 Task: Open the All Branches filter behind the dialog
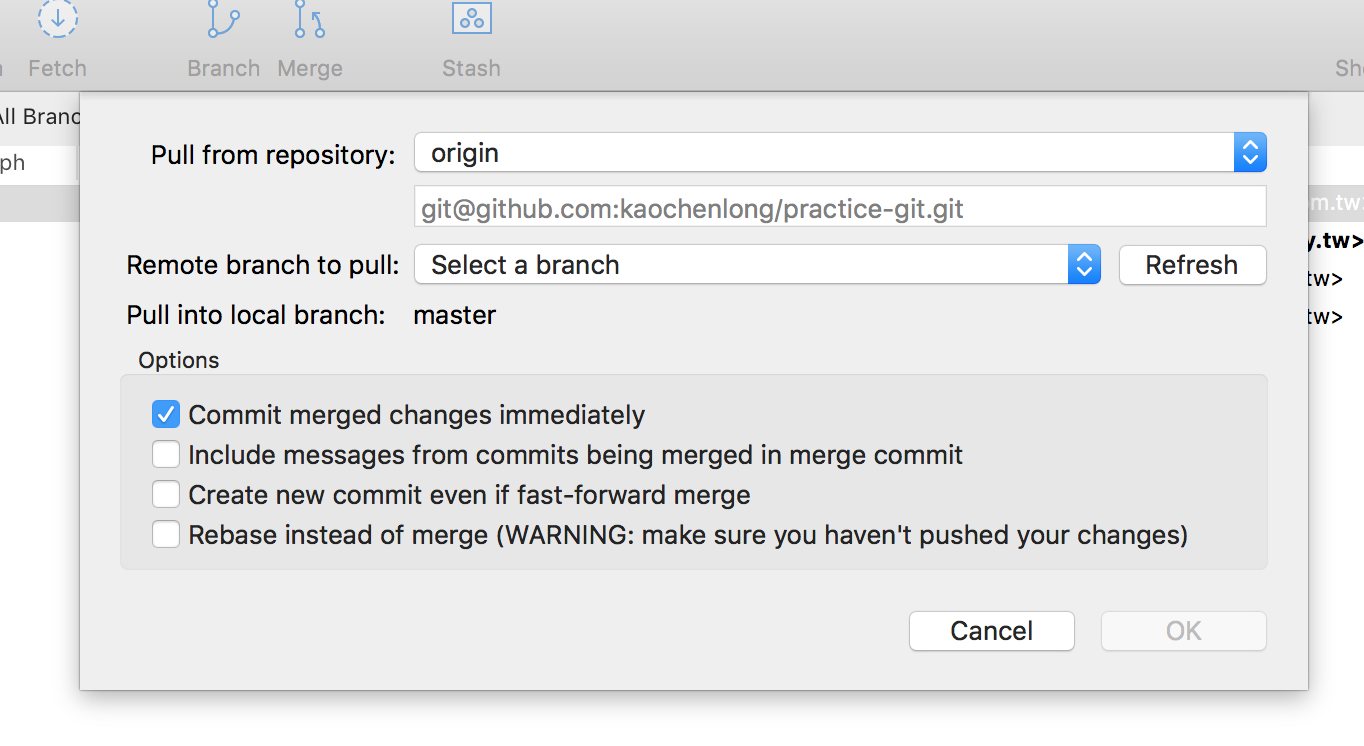[38, 116]
